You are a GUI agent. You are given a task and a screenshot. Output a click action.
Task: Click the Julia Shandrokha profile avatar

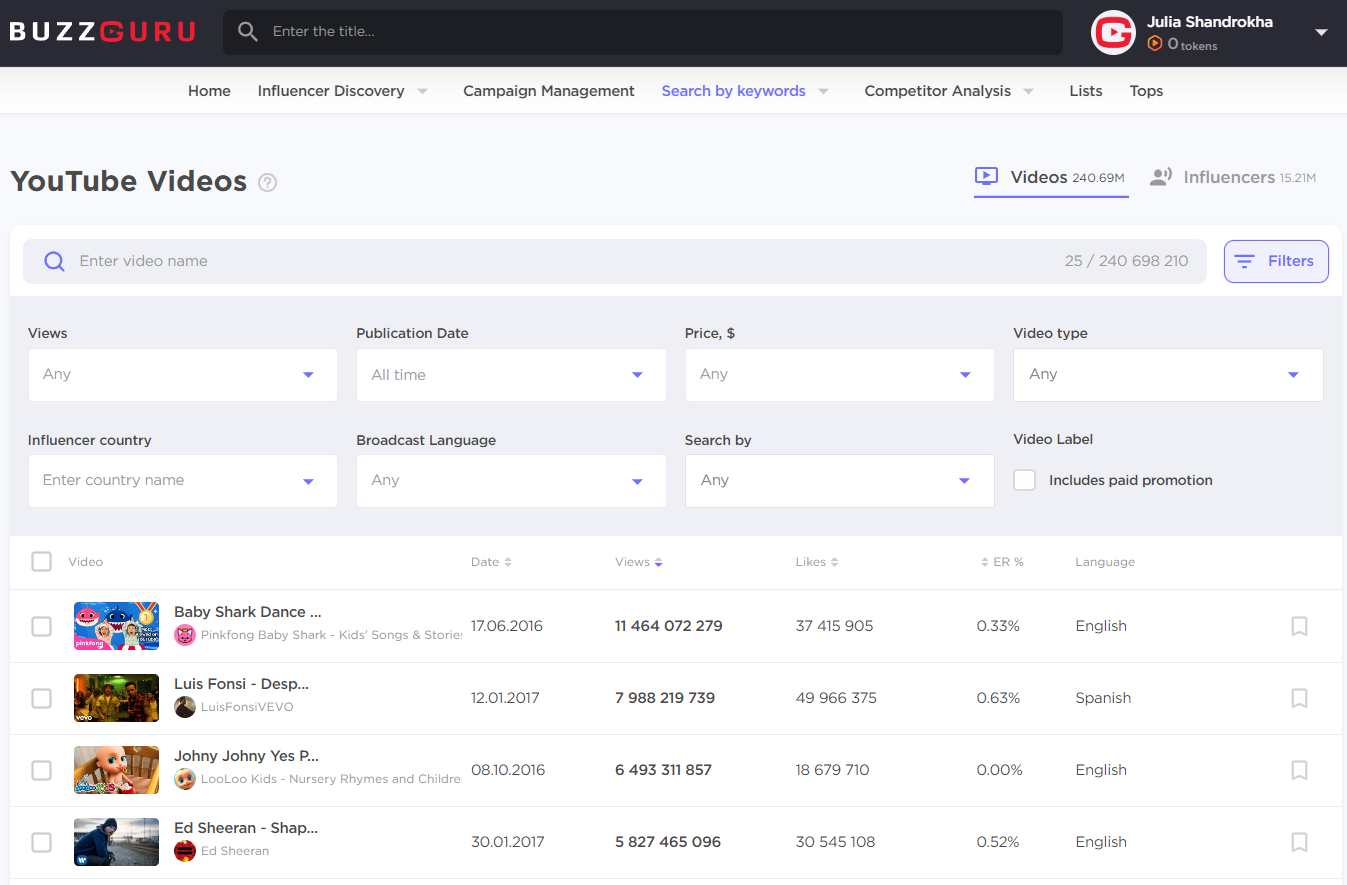coord(1113,33)
